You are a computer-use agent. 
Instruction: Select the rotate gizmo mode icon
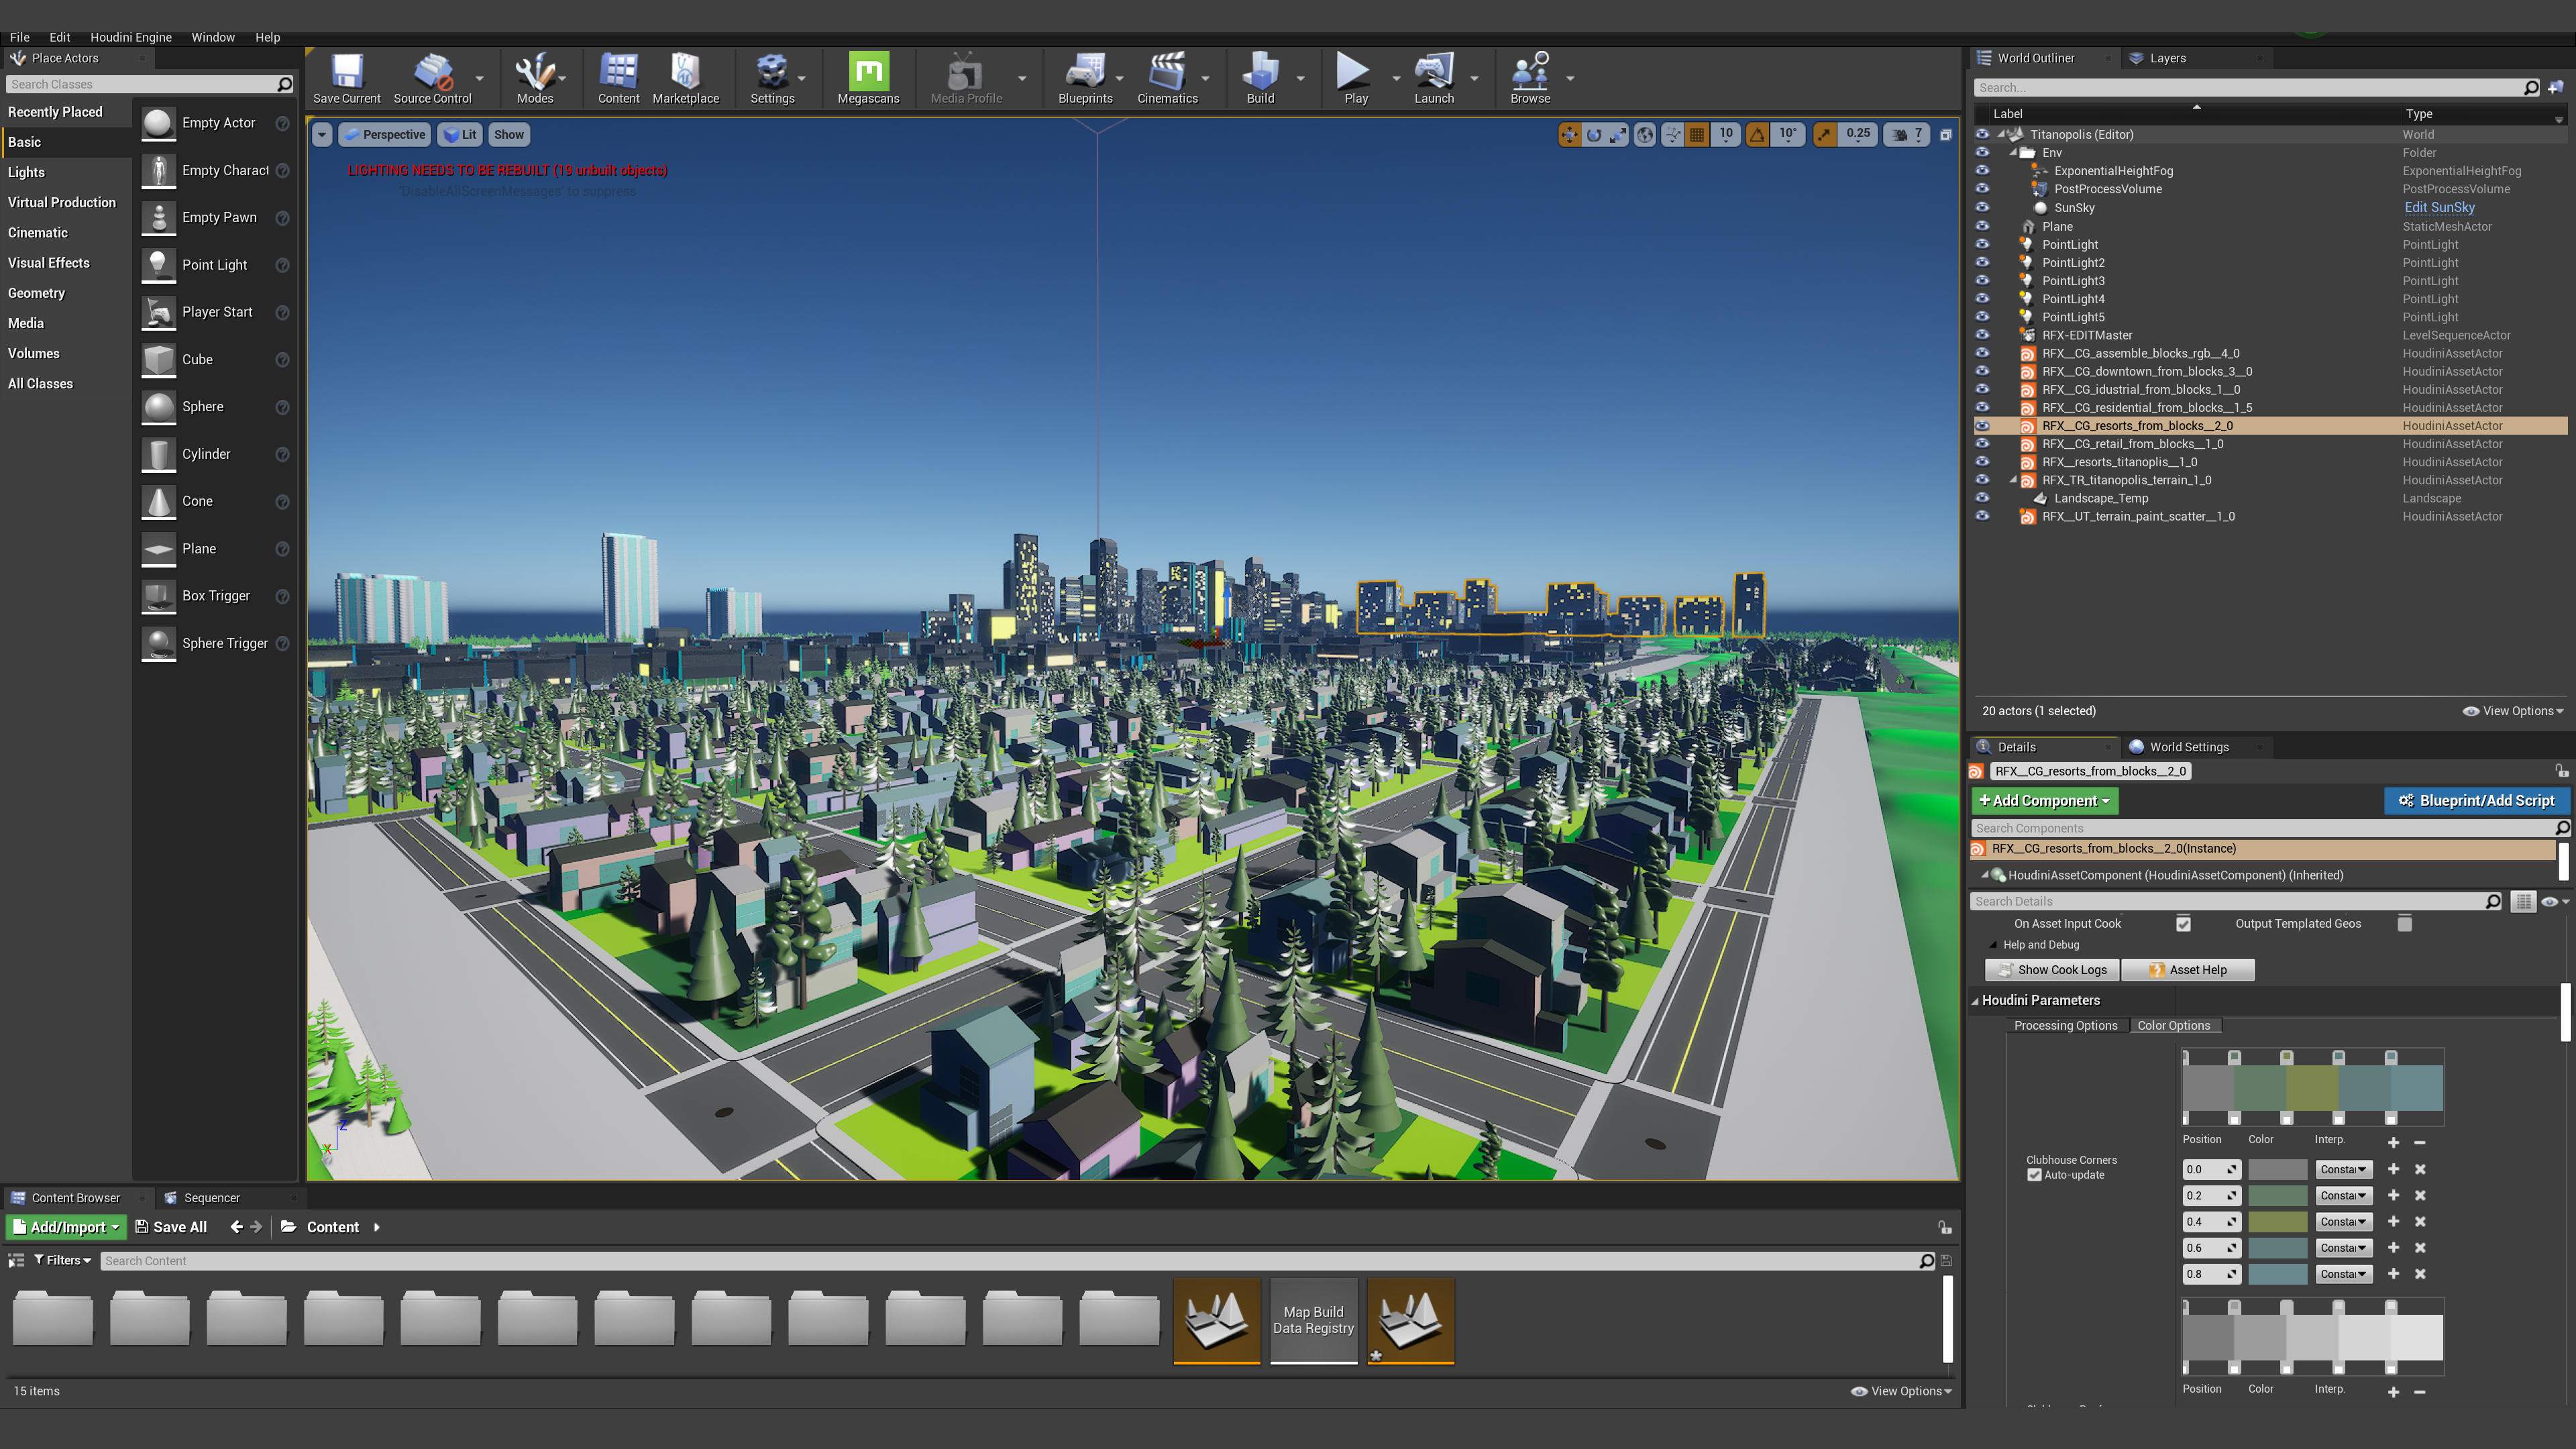click(1594, 134)
